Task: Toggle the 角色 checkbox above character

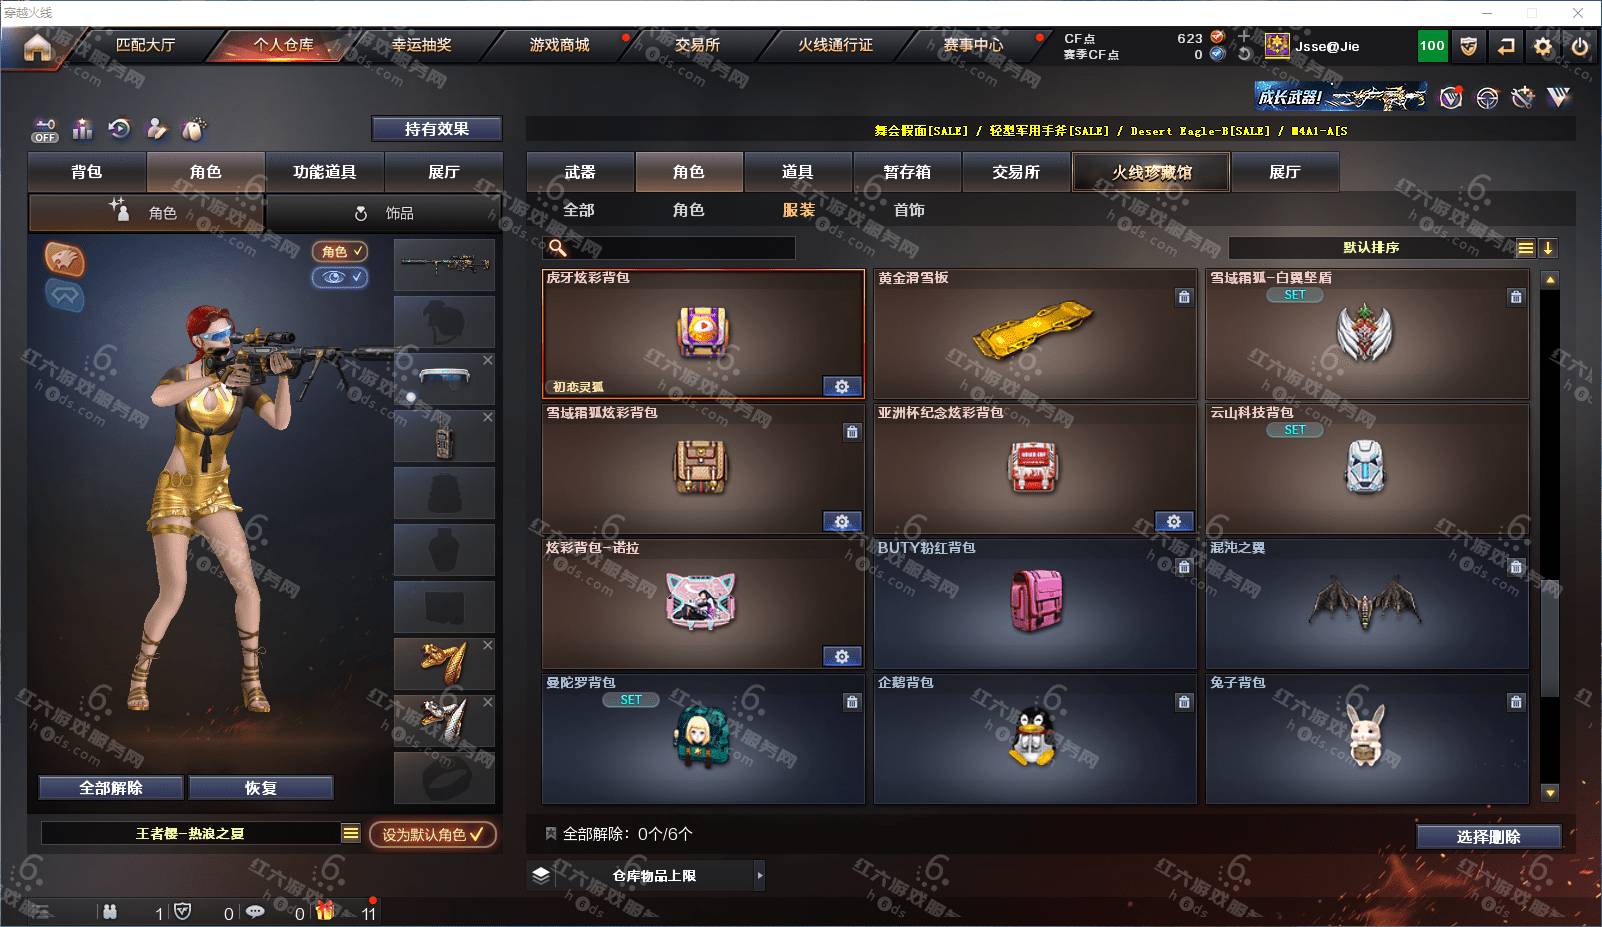Action: pos(340,251)
